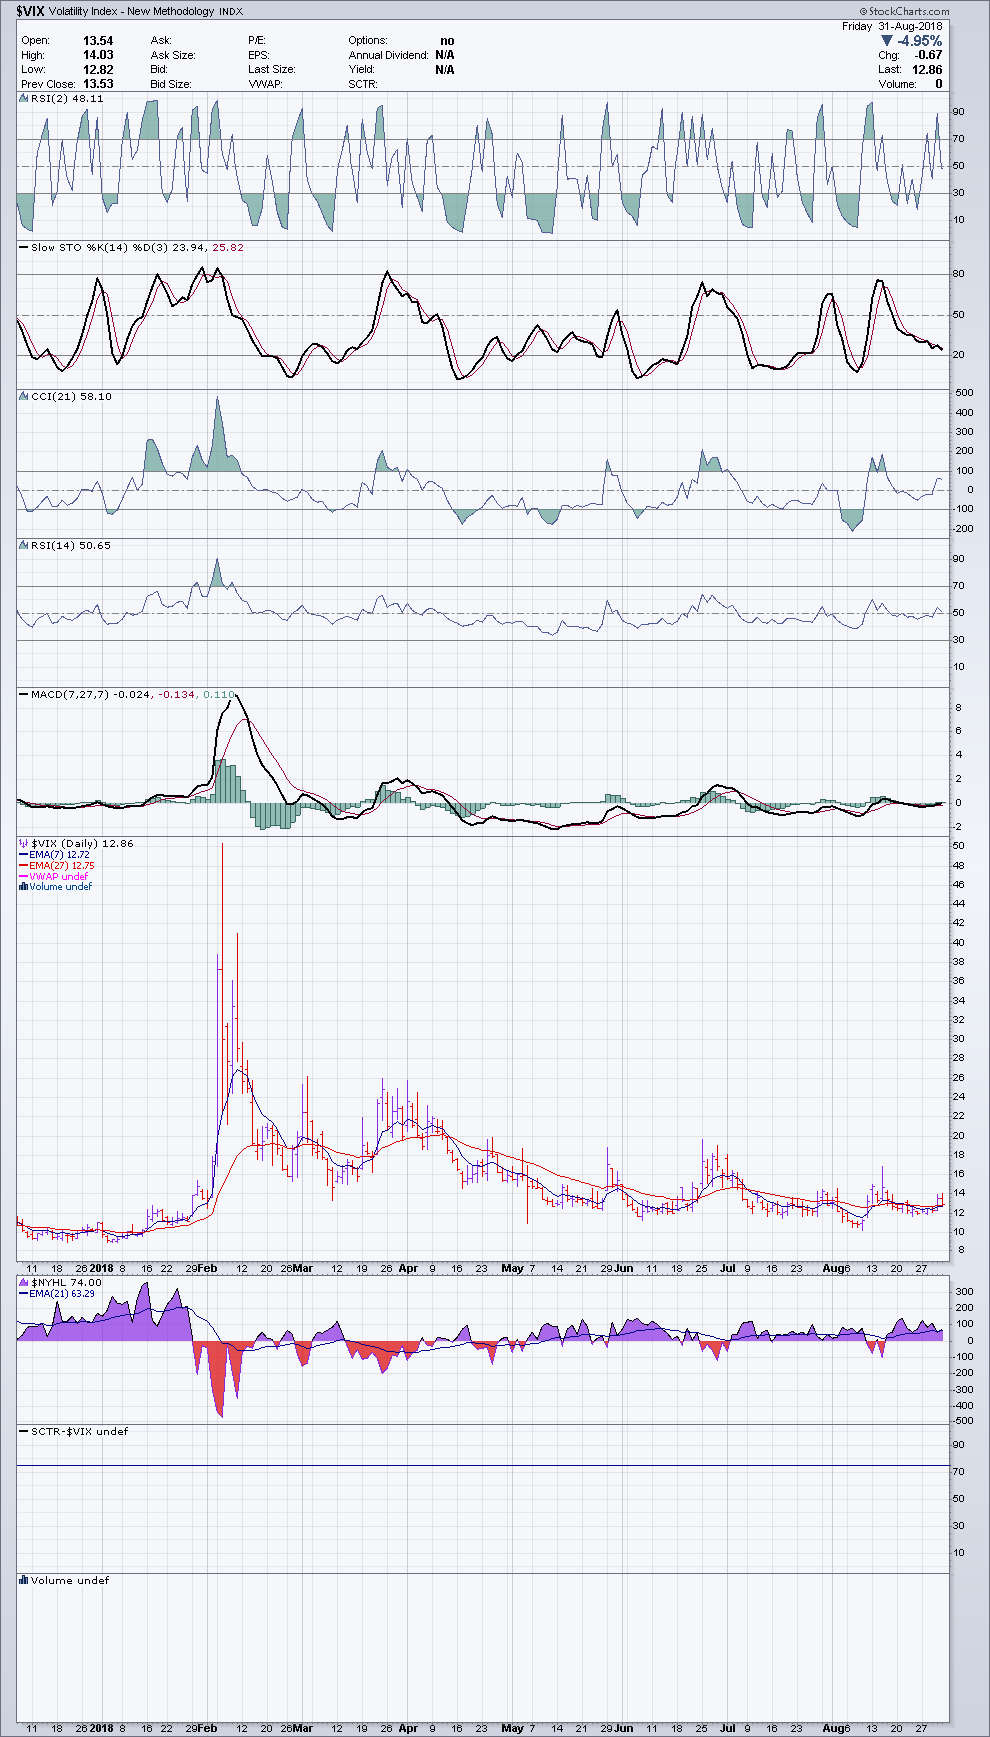Click the magenta VWAP undef legend entry
The width and height of the screenshot is (990, 1737).
click(58, 876)
